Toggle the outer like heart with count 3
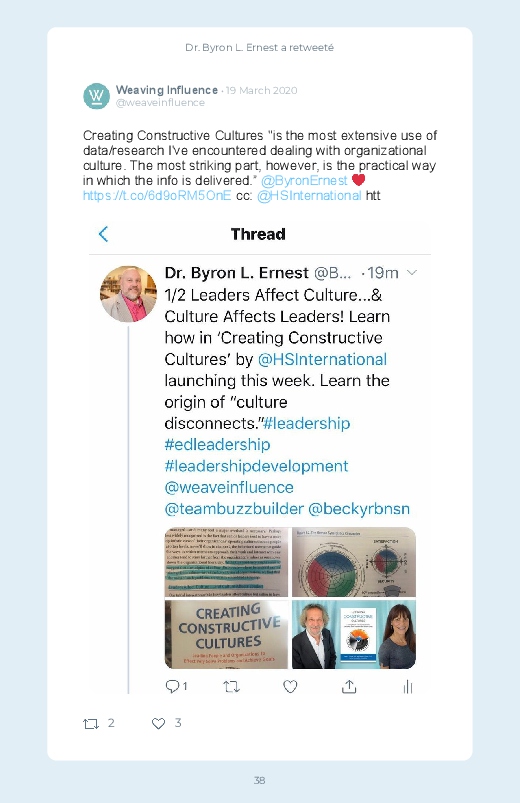 [158, 723]
